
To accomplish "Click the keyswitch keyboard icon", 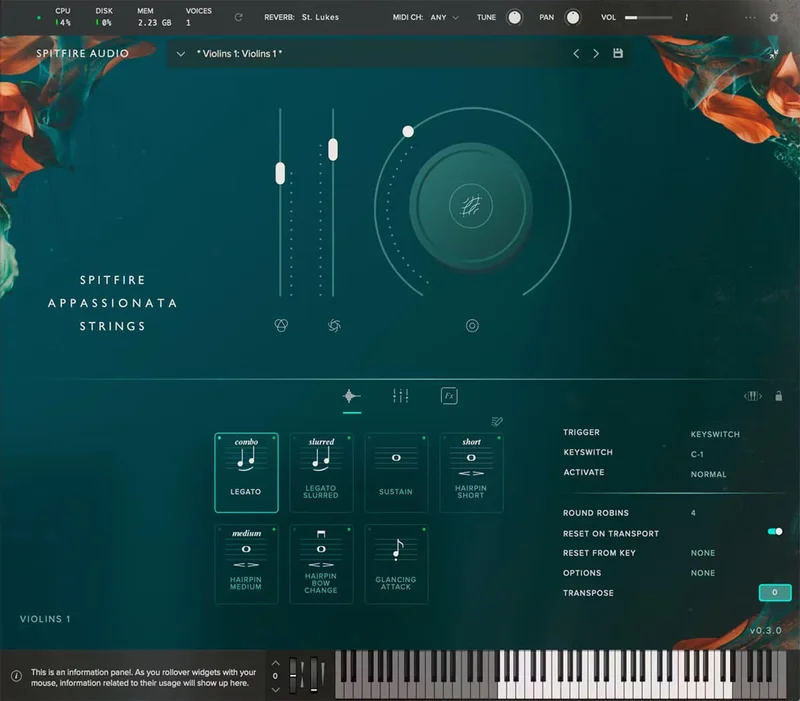I will pos(753,396).
